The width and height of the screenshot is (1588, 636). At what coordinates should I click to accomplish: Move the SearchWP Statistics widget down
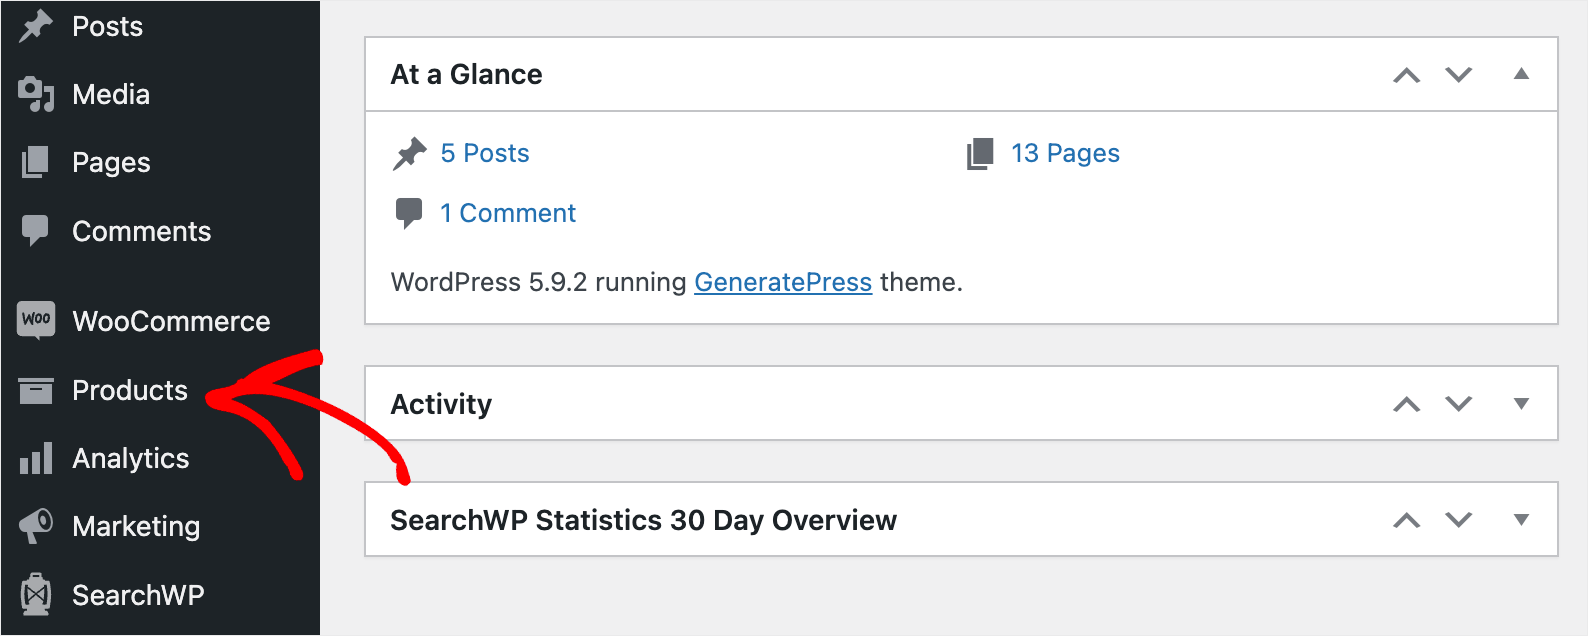[x=1459, y=520]
